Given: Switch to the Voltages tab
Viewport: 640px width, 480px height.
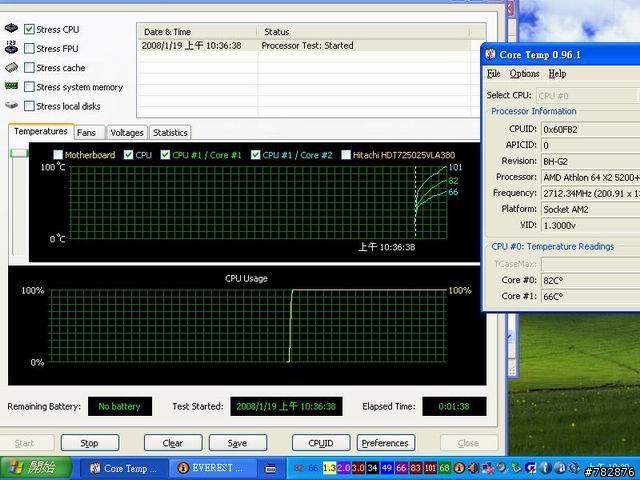Looking at the screenshot, I should click(x=127, y=133).
